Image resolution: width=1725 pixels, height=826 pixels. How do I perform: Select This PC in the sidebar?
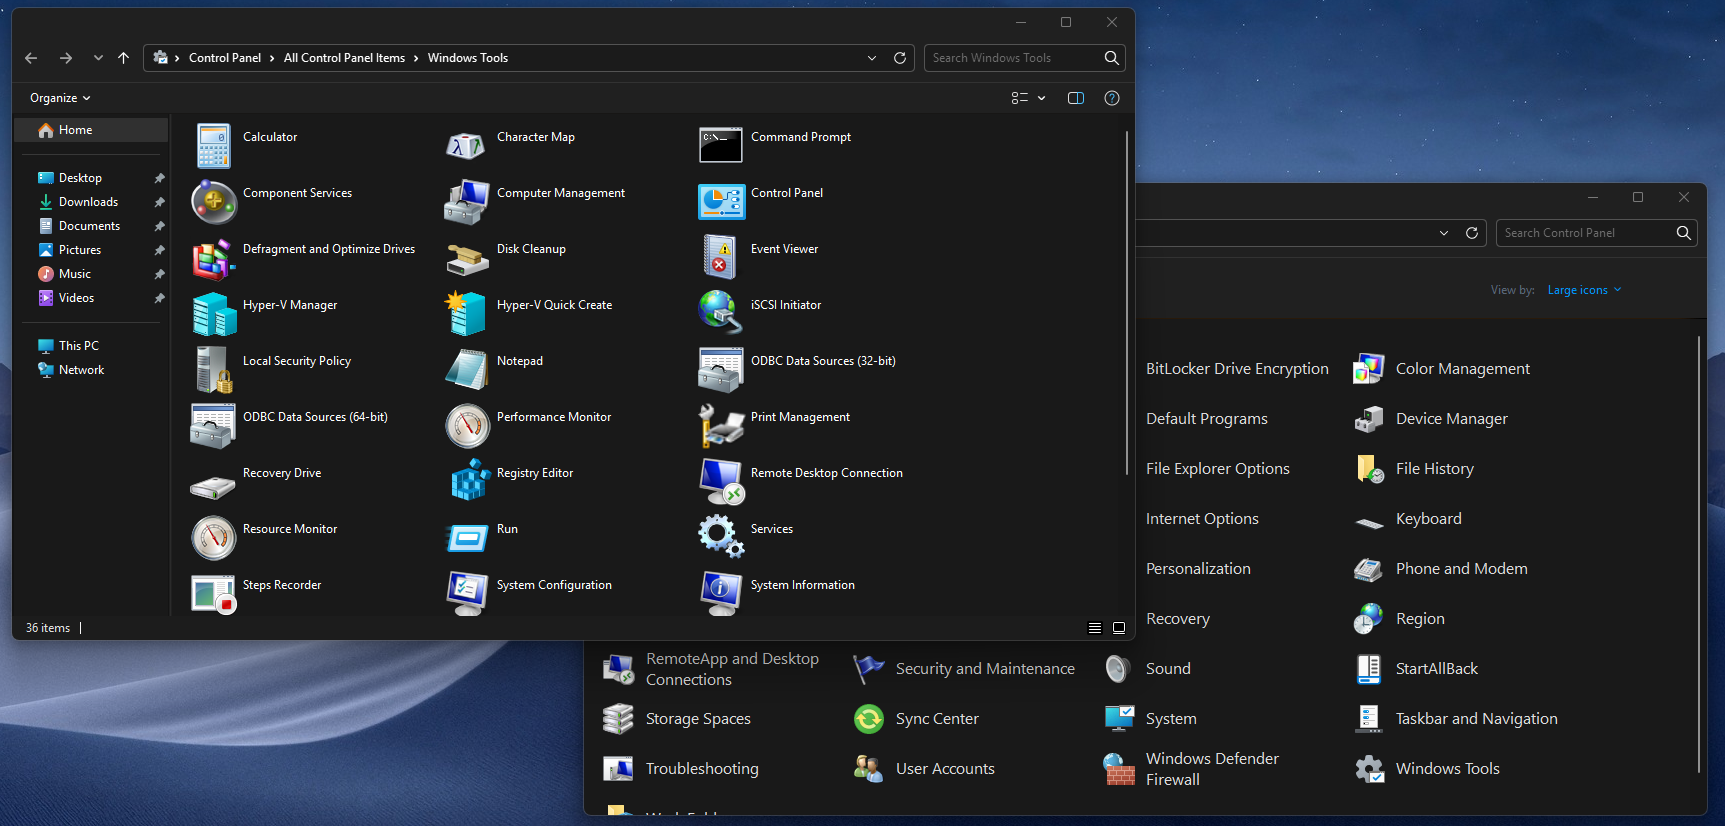point(78,346)
